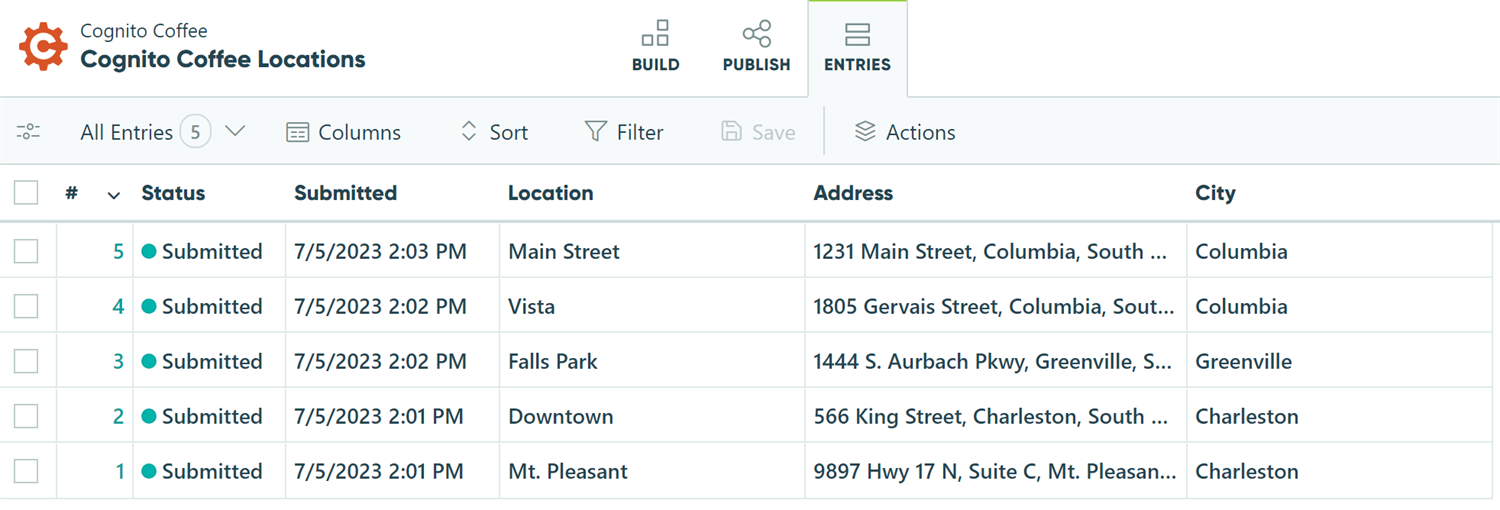Check the Mt. Pleasant entry box
Image resolution: width=1500 pixels, height=510 pixels.
[x=26, y=471]
